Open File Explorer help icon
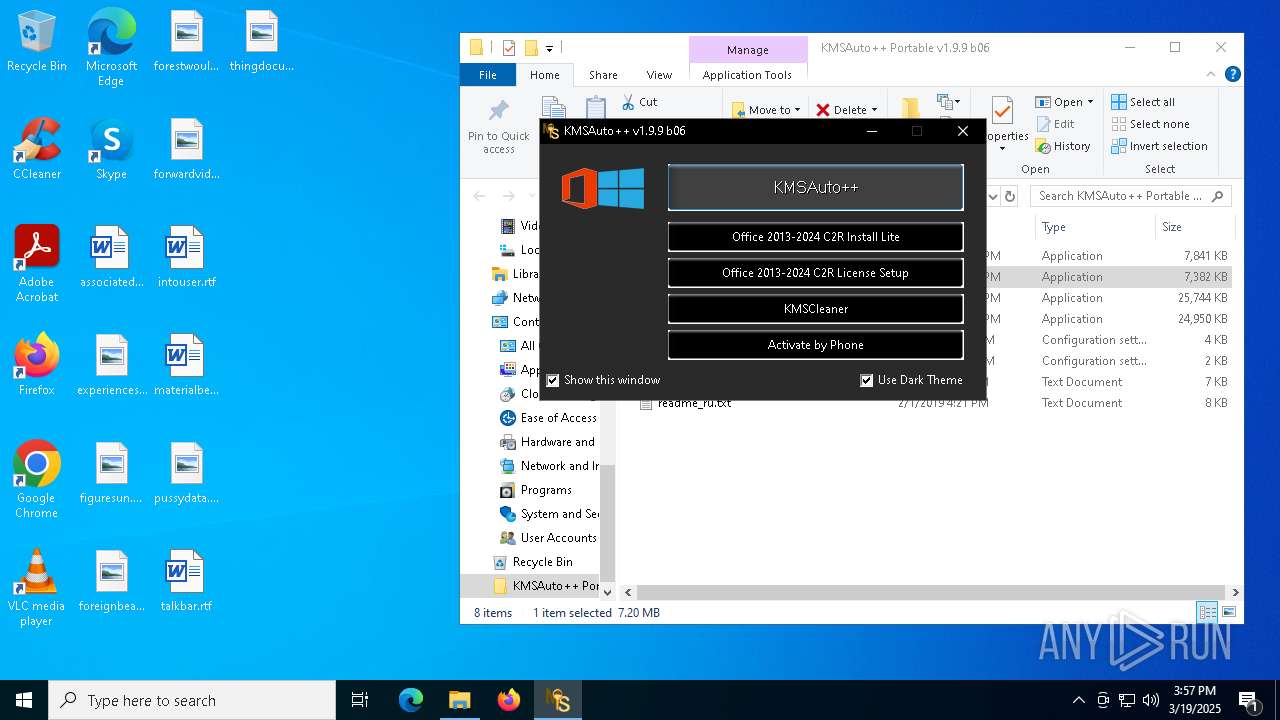1280x720 pixels. [1232, 75]
